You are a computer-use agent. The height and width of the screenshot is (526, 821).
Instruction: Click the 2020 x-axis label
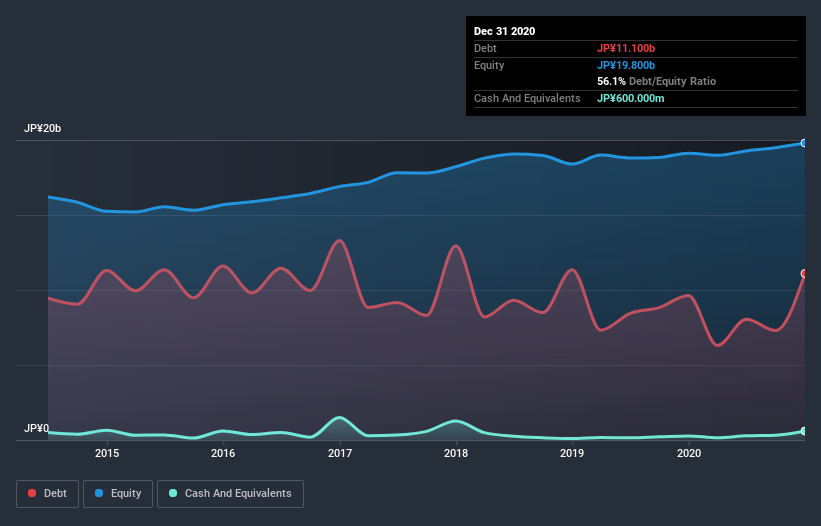689,453
